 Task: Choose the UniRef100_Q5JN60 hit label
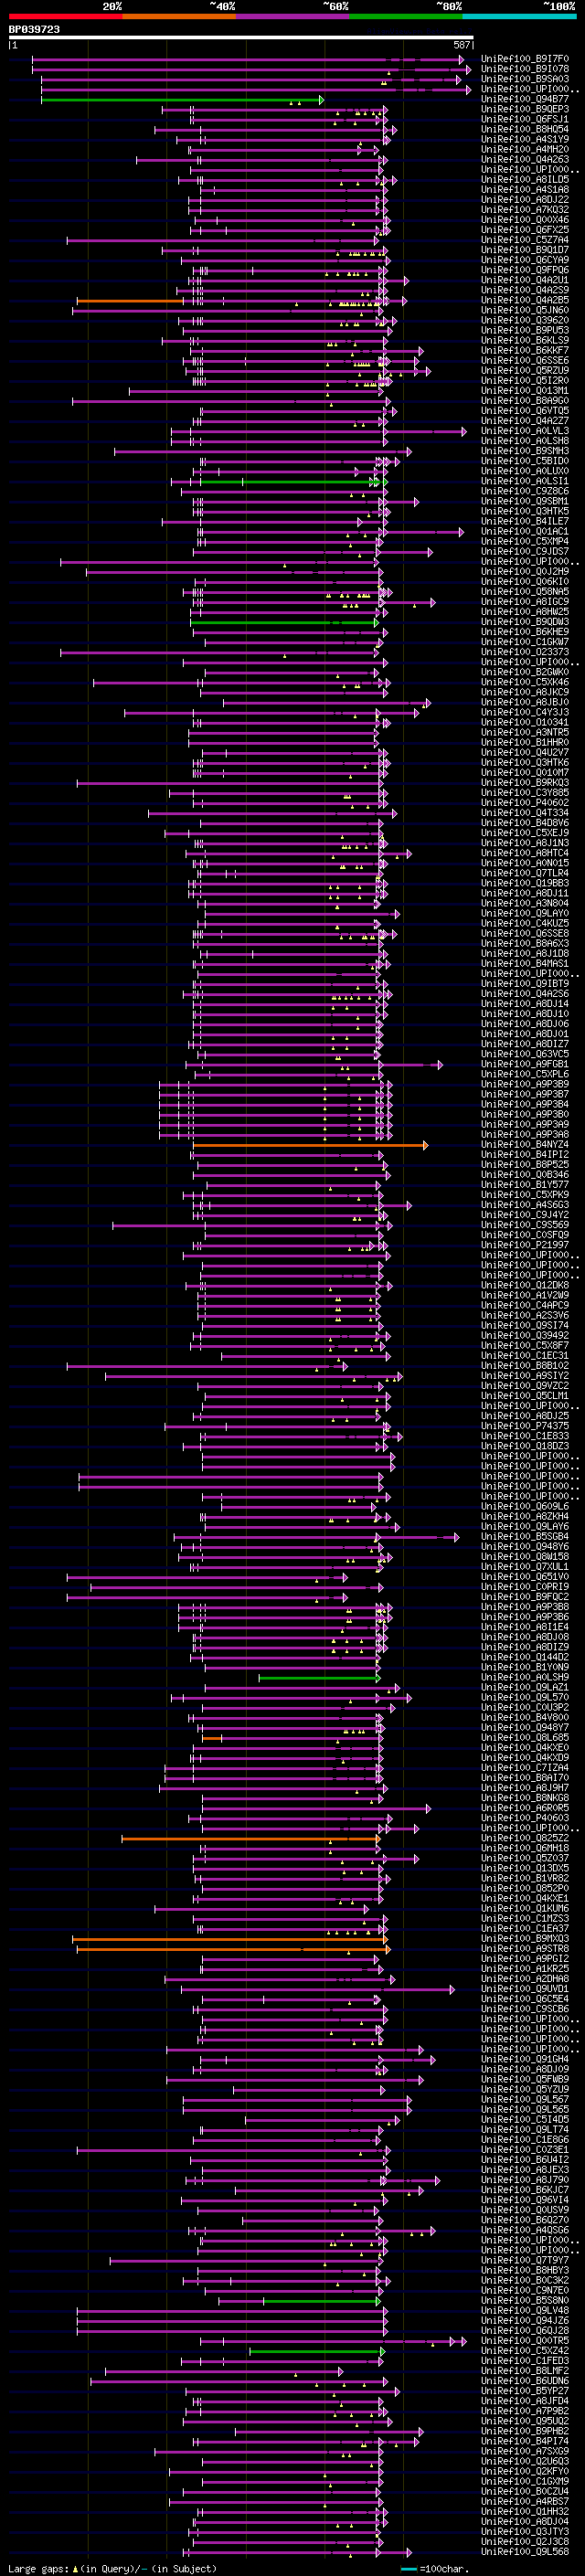(x=525, y=310)
